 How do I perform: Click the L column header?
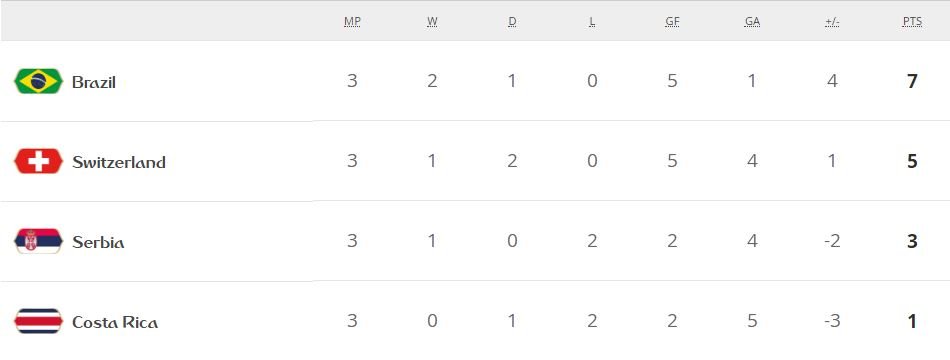(592, 22)
